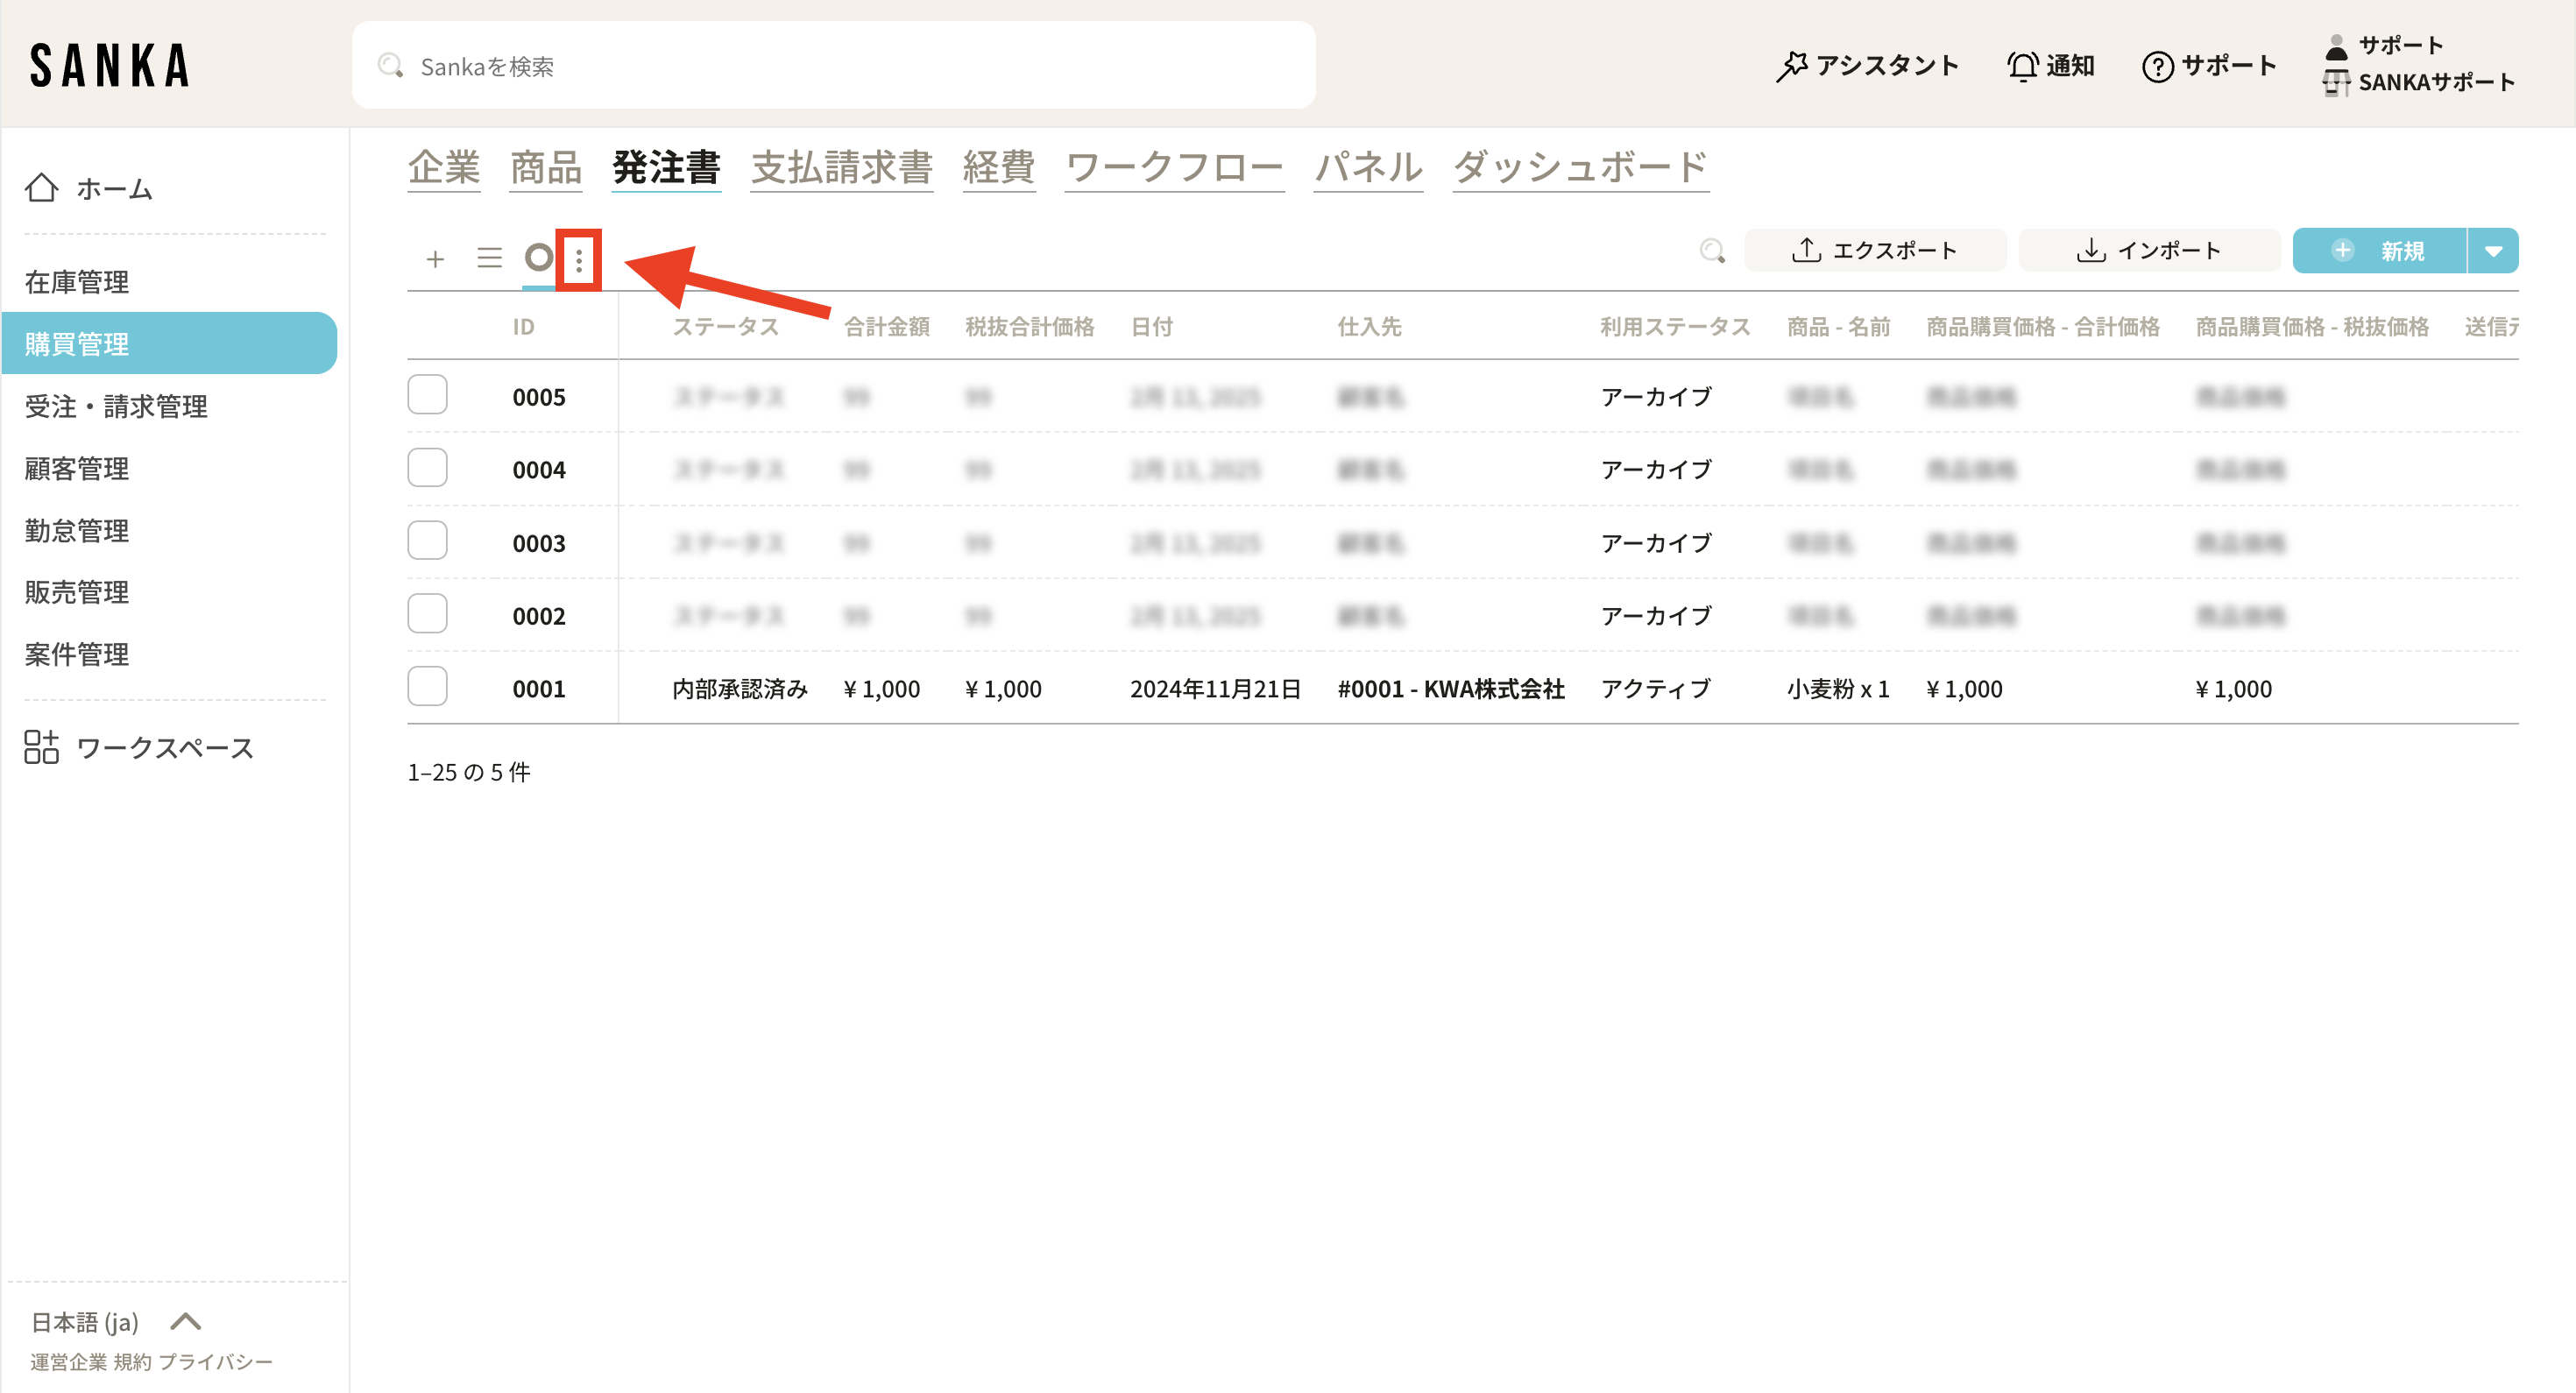Click the エクスポート button

pos(1874,251)
